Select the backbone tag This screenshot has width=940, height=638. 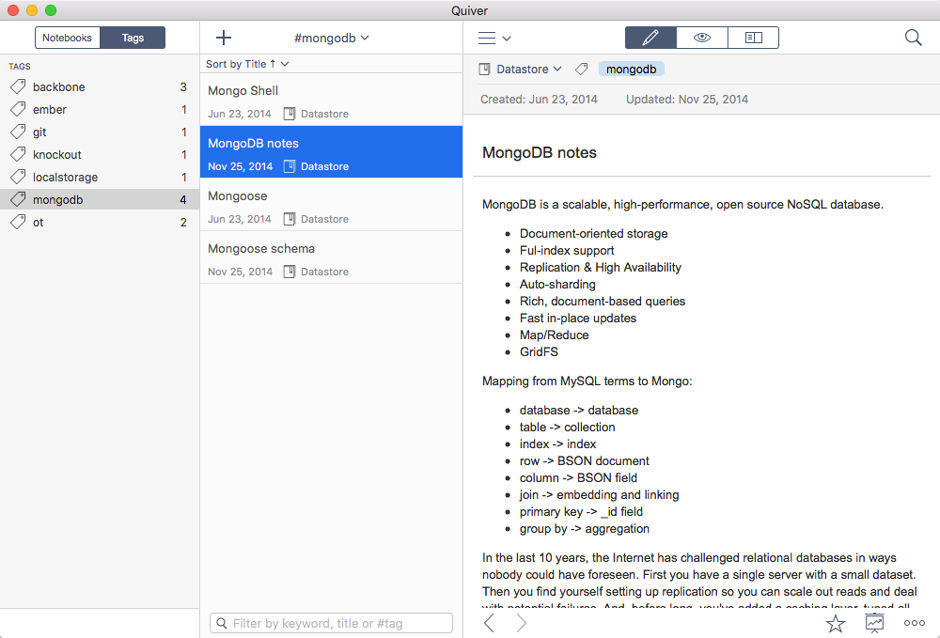point(100,87)
